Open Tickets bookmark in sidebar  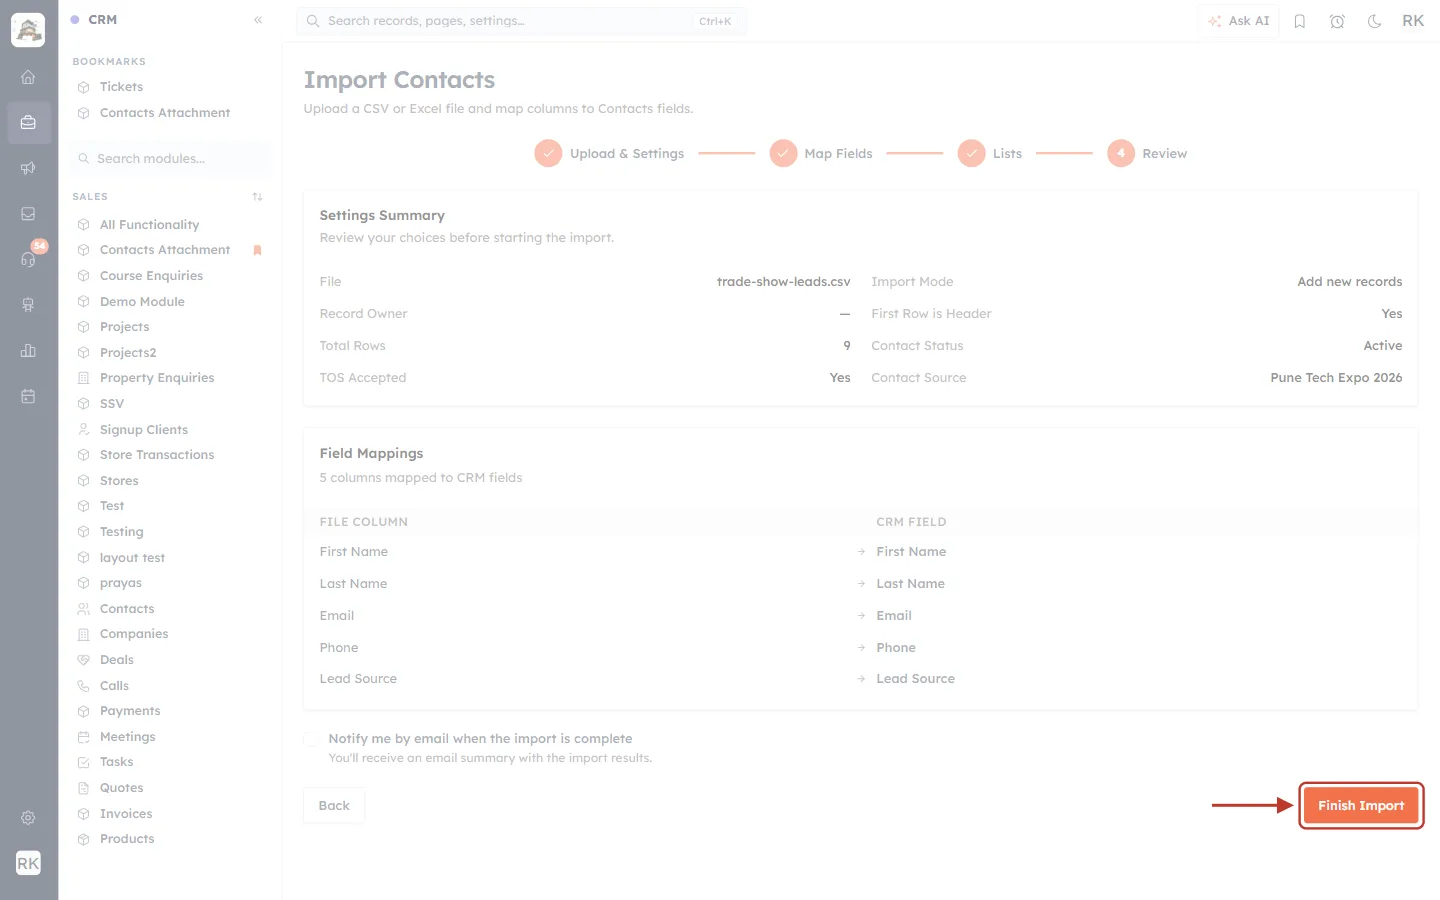(x=121, y=87)
